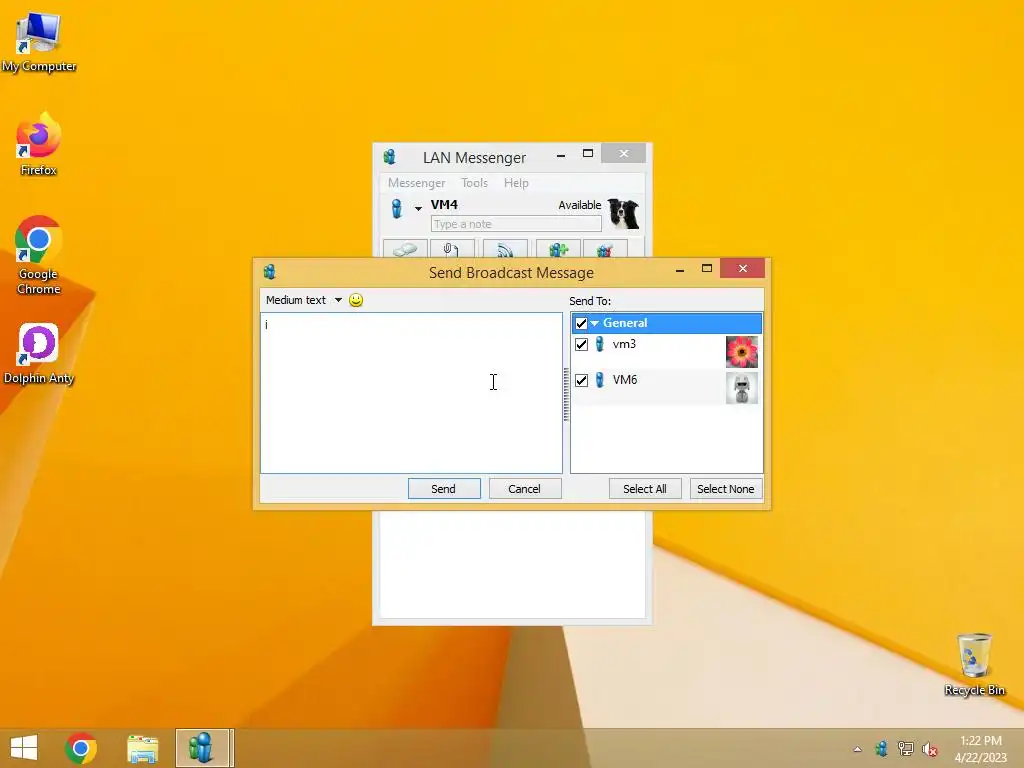
Task: Click the Select None button
Action: point(726,488)
